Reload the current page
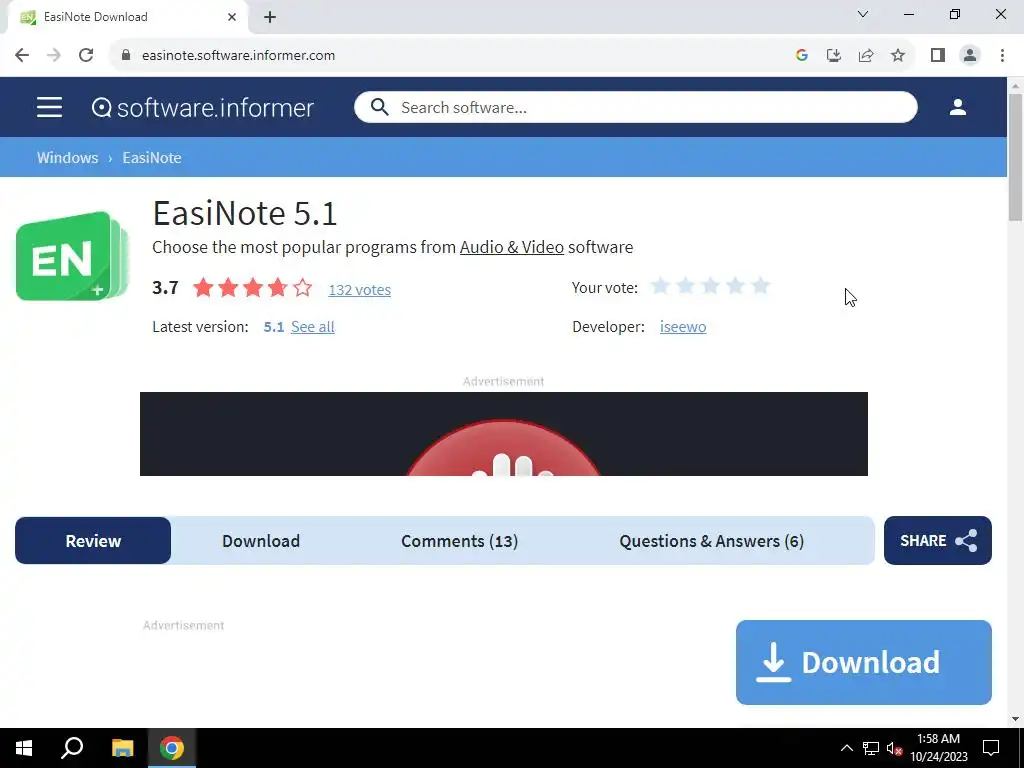1024x768 pixels. 86,55
